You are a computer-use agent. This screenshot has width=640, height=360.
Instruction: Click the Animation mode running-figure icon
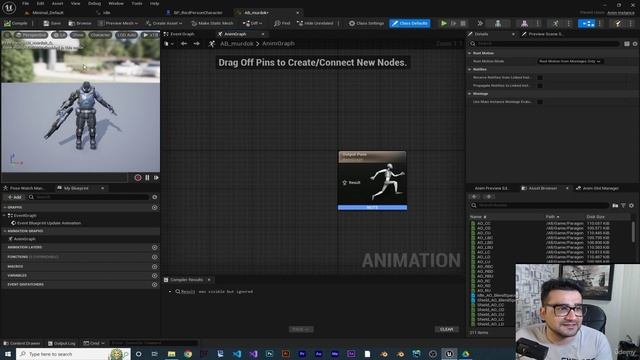pyautogui.click(x=556, y=23)
